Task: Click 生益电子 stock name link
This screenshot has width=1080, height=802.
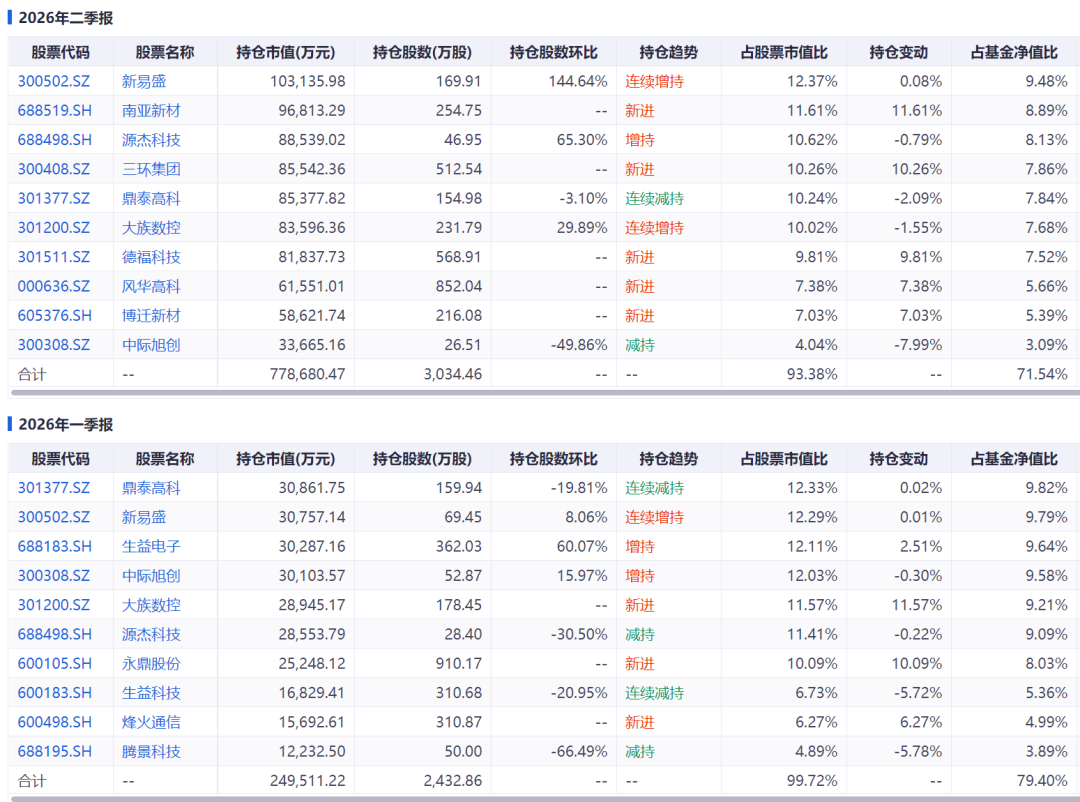Action: coord(151,546)
